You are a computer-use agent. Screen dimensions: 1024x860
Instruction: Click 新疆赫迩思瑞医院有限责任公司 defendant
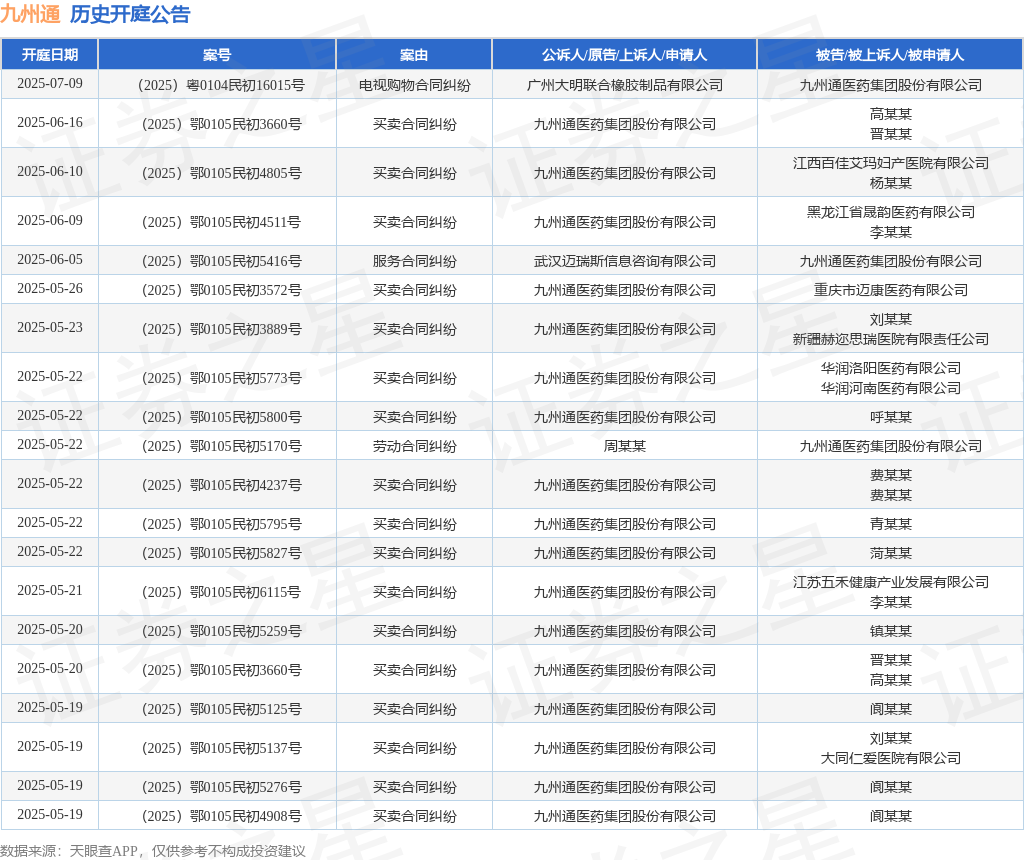[891, 340]
